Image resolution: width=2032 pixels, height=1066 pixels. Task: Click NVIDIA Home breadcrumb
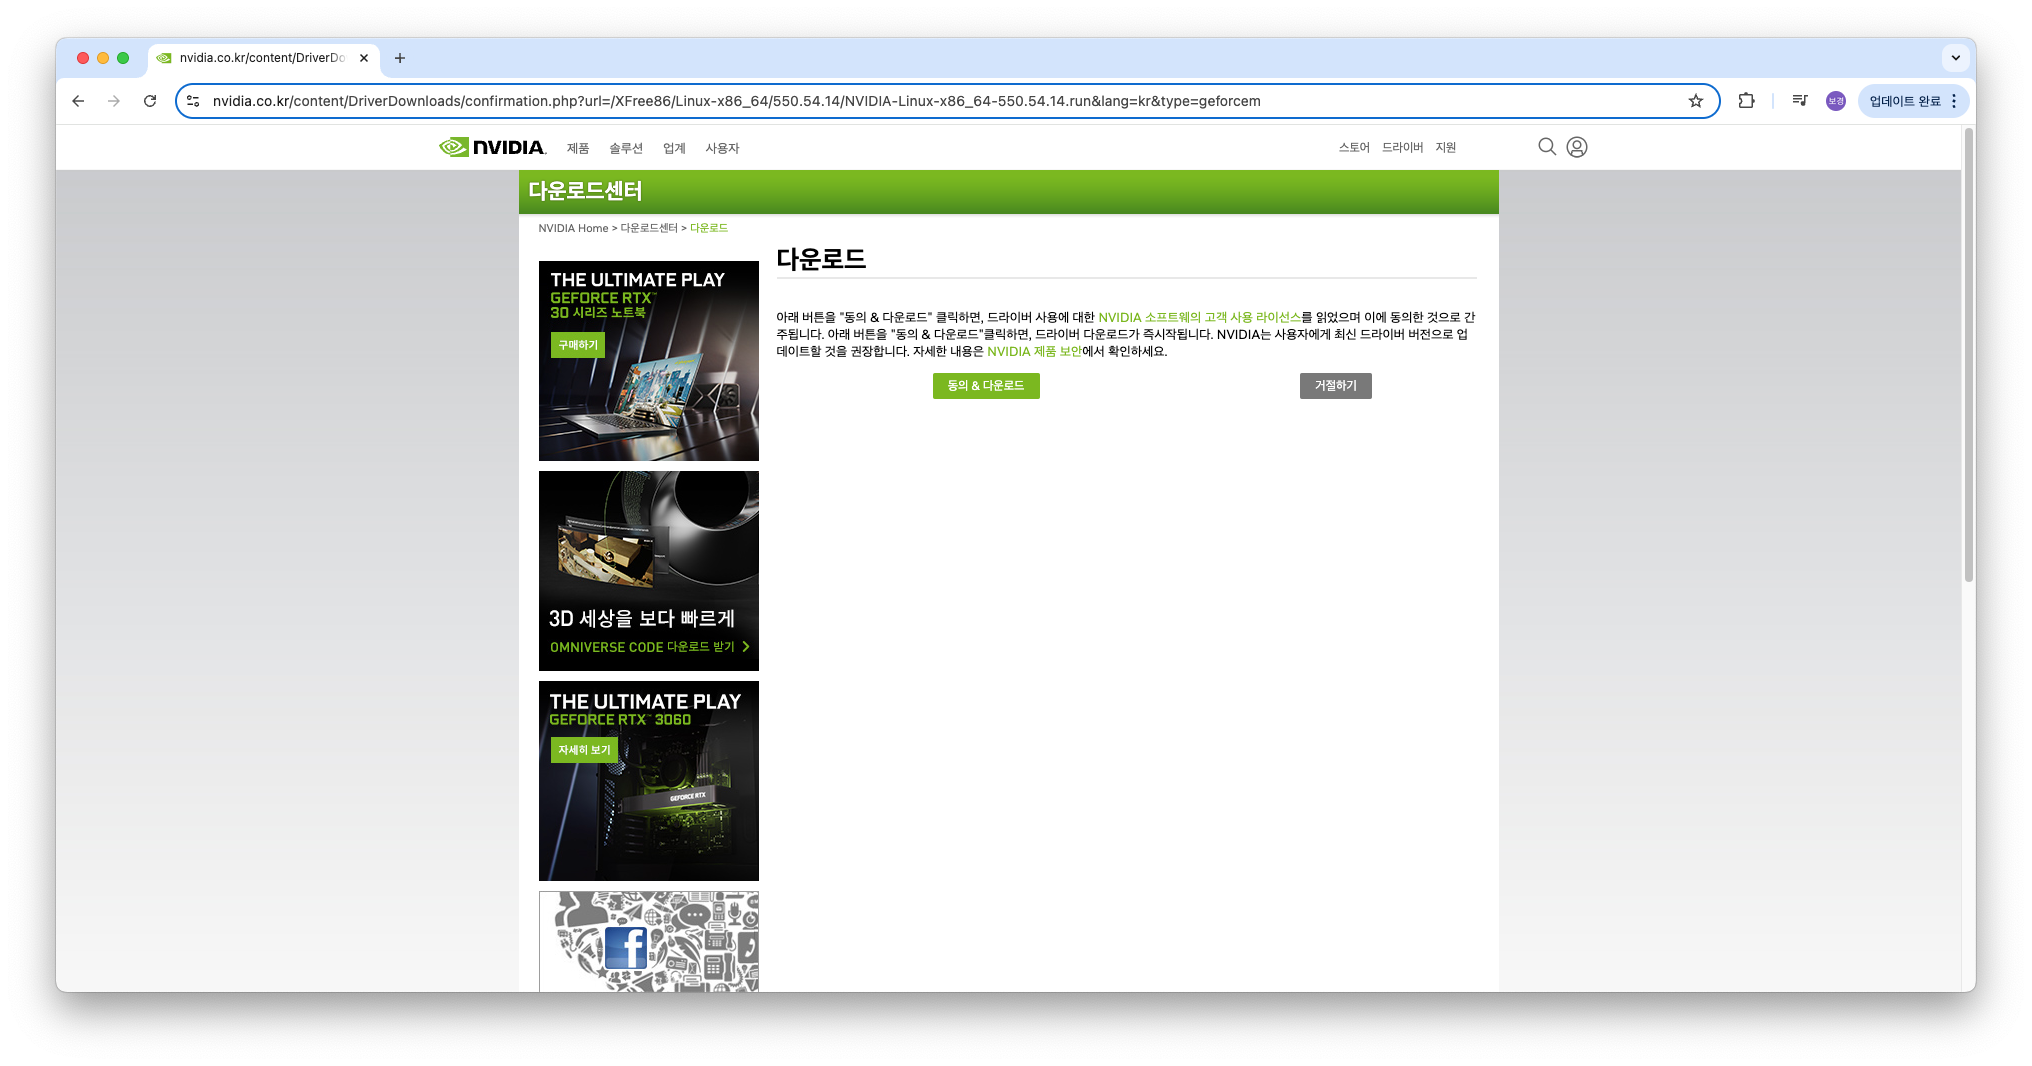[573, 228]
